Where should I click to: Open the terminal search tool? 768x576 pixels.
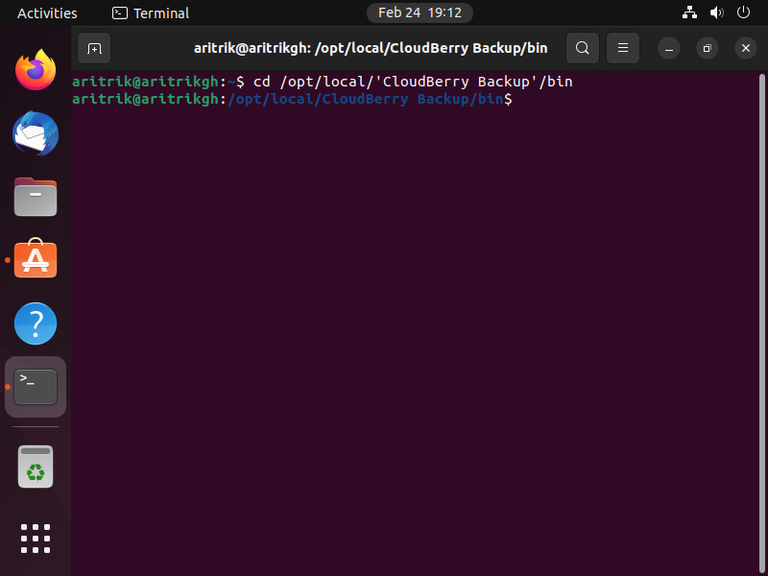(x=582, y=48)
